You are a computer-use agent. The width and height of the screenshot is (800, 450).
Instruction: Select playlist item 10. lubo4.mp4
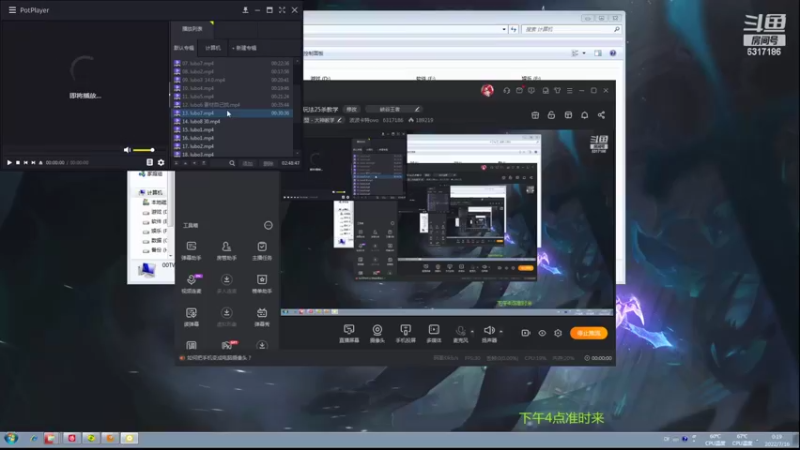[232, 88]
